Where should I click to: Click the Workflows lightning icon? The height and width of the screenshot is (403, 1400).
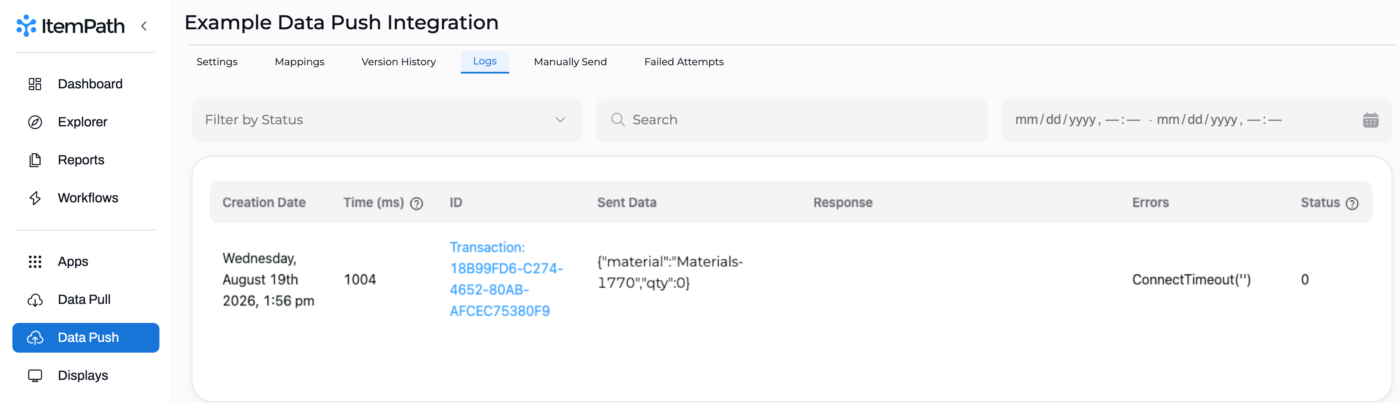35,198
